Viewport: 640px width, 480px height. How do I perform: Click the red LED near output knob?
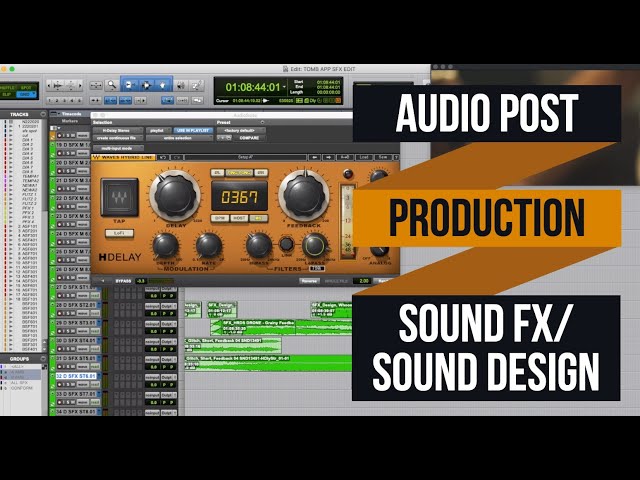[348, 174]
